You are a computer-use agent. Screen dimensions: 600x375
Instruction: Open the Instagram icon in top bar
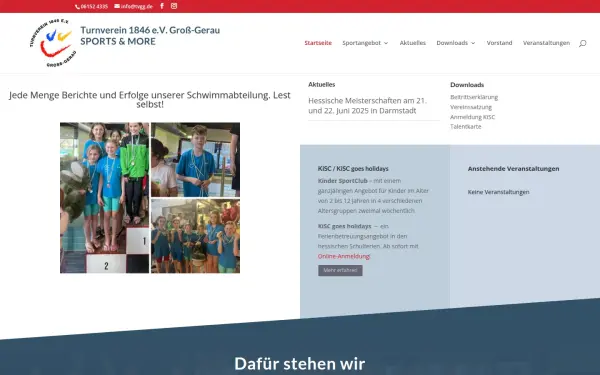pyautogui.click(x=174, y=6)
